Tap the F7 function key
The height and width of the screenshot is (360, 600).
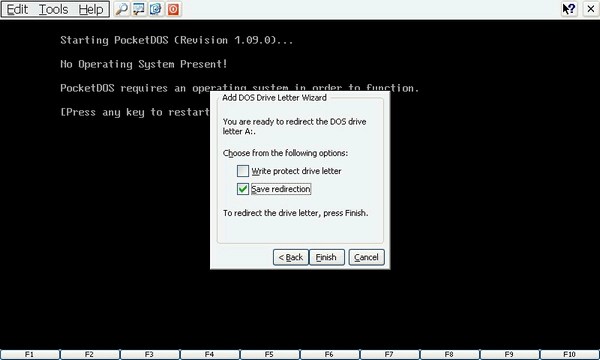coord(390,355)
